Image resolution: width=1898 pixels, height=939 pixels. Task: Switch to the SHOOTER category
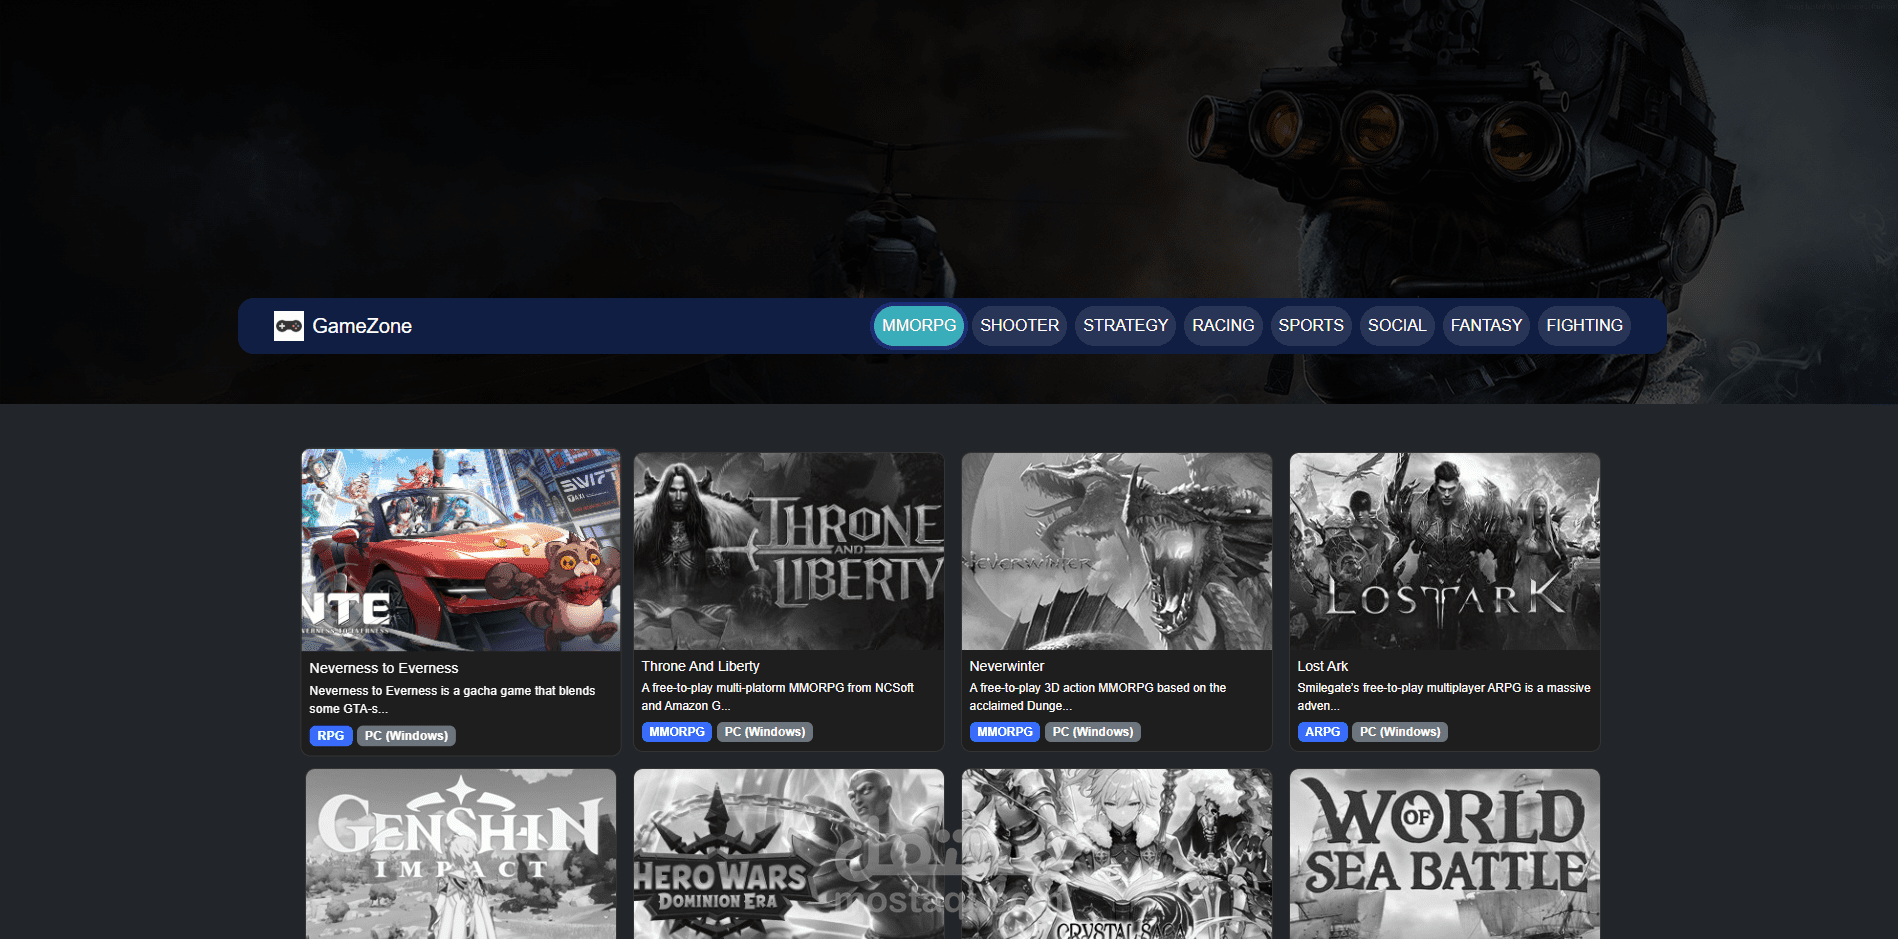pos(1019,326)
